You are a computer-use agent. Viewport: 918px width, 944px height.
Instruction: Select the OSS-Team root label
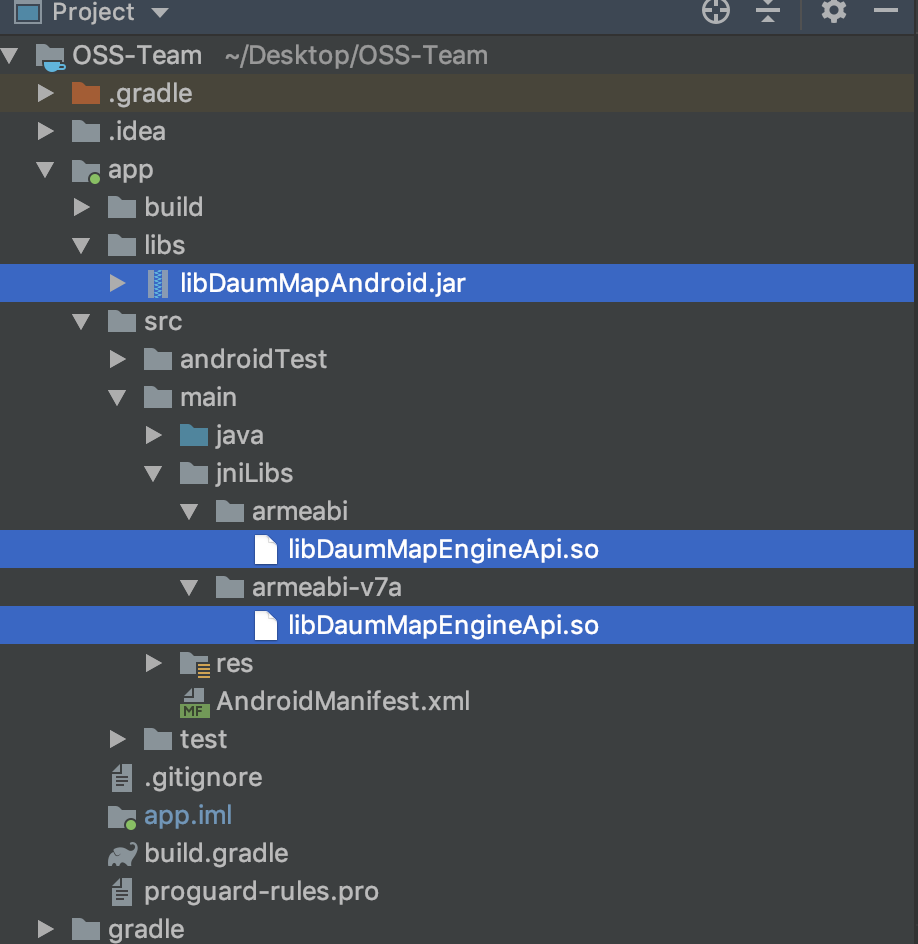[137, 55]
